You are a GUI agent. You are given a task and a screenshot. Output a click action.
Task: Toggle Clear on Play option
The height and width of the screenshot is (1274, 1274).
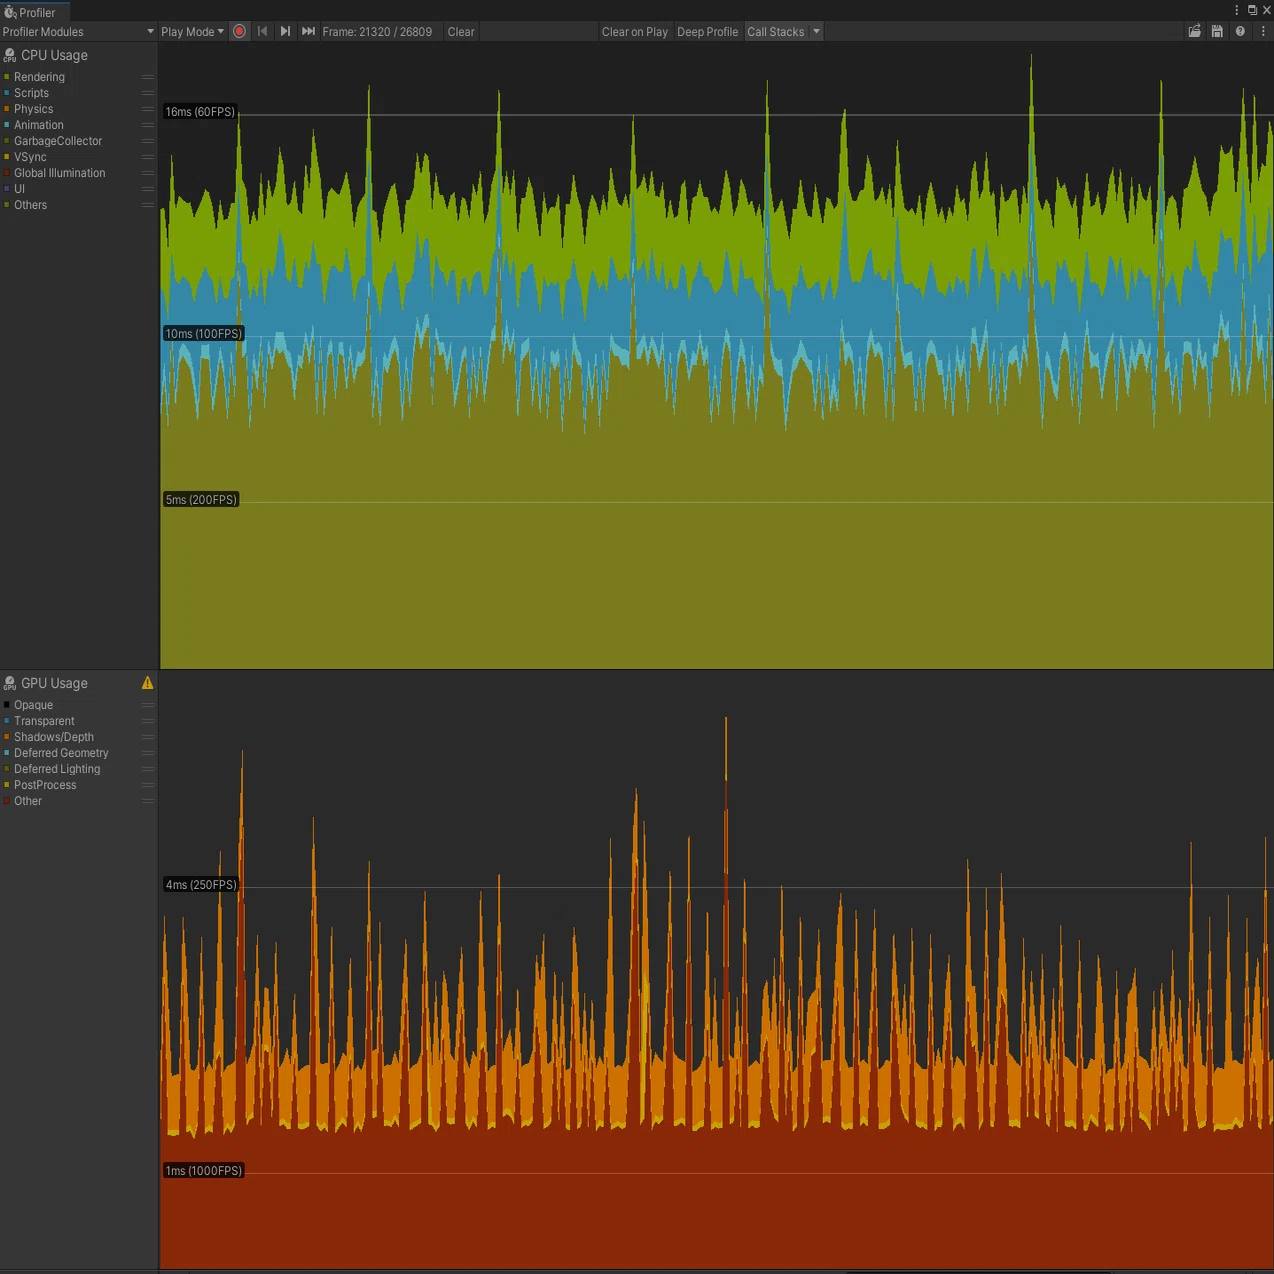(x=634, y=31)
